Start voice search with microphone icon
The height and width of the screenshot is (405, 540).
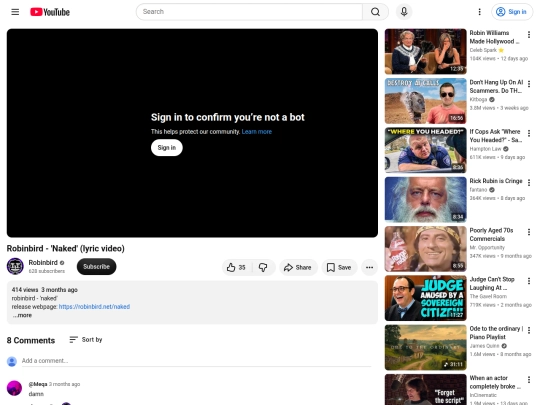[x=404, y=12]
